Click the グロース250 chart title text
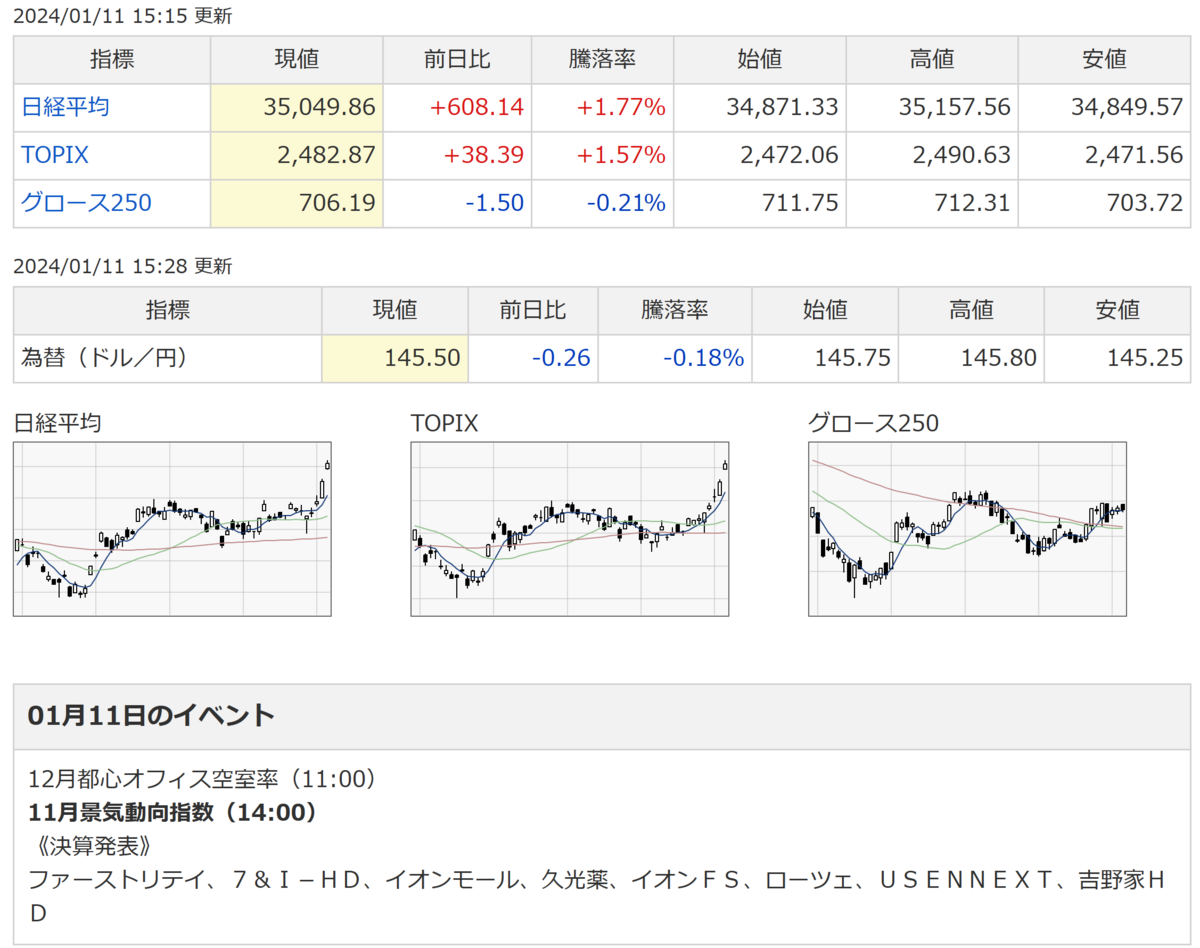Image resolution: width=1200 pixels, height=948 pixels. [x=873, y=423]
